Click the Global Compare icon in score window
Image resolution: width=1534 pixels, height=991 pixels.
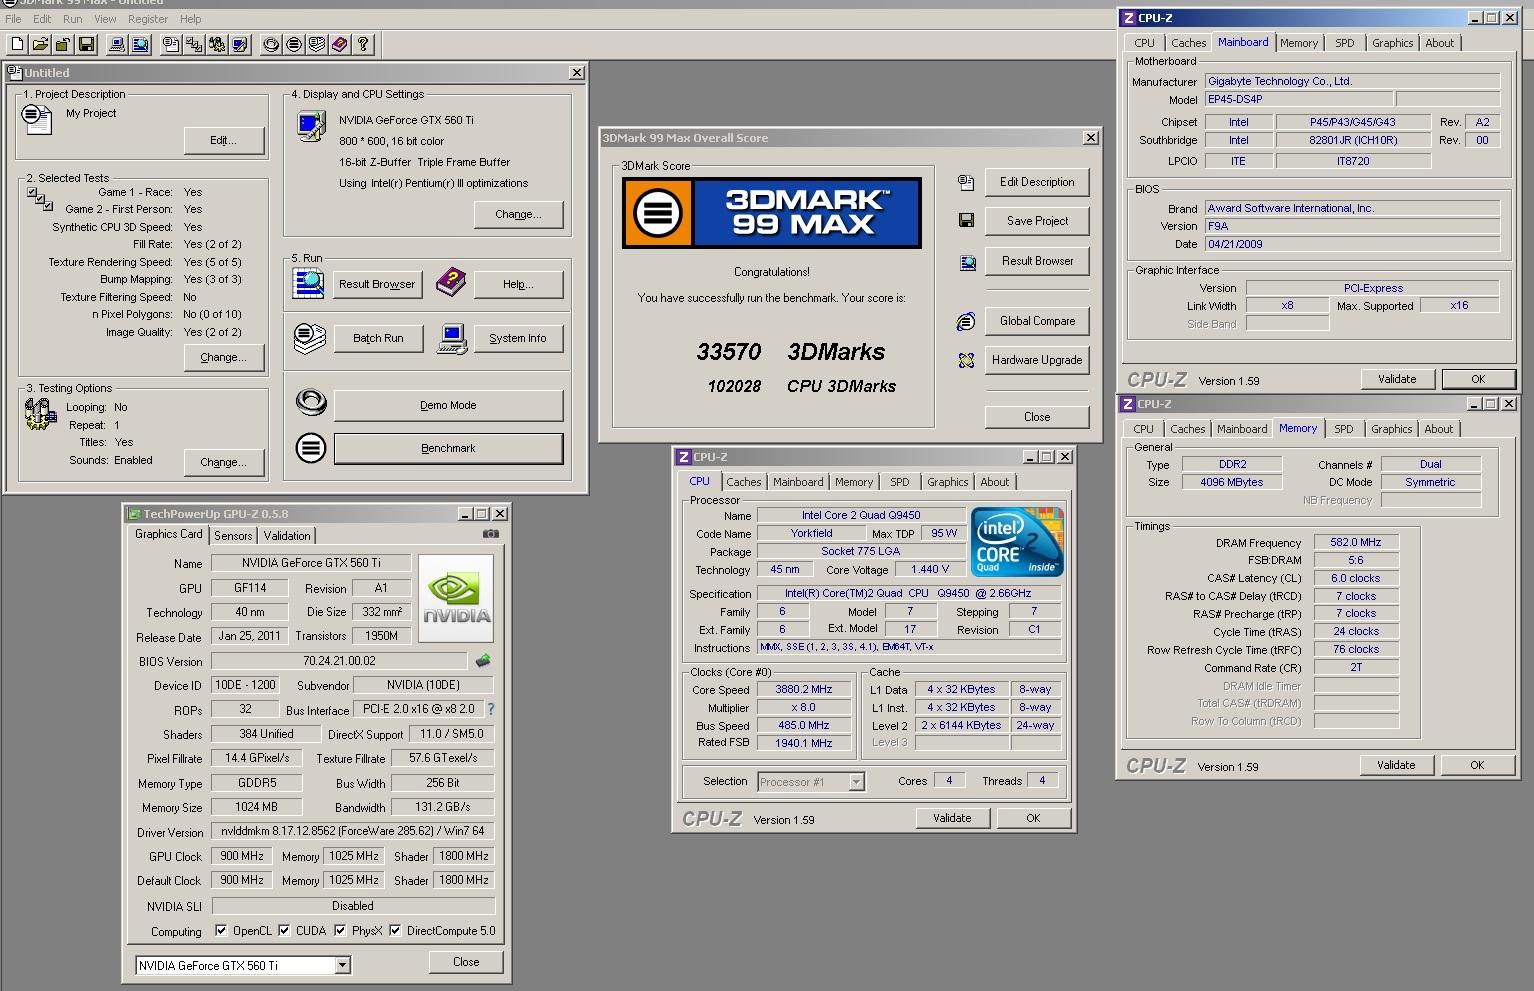[966, 322]
